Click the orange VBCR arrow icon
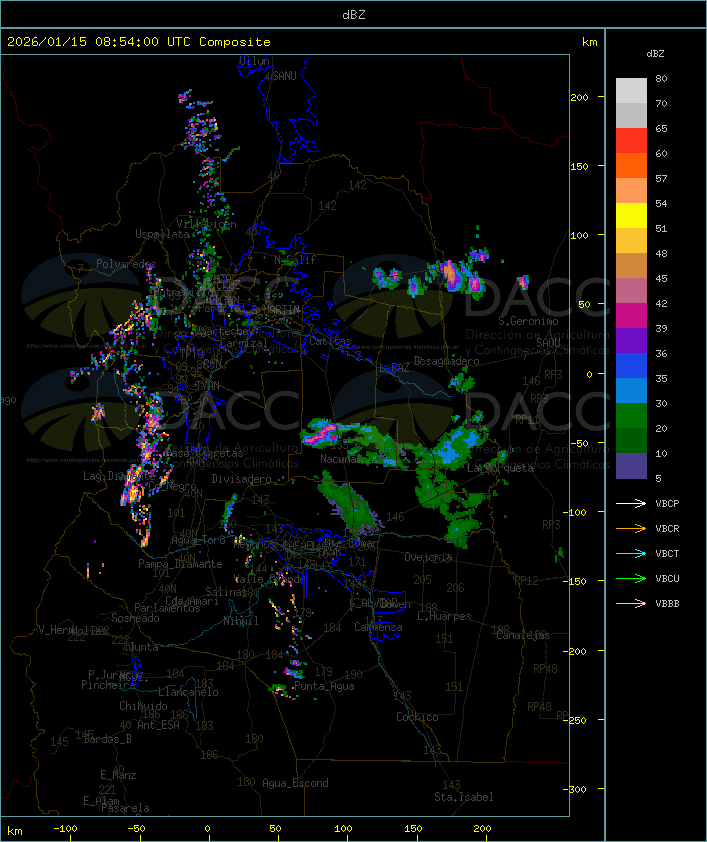707x842 pixels. pyautogui.click(x=632, y=528)
